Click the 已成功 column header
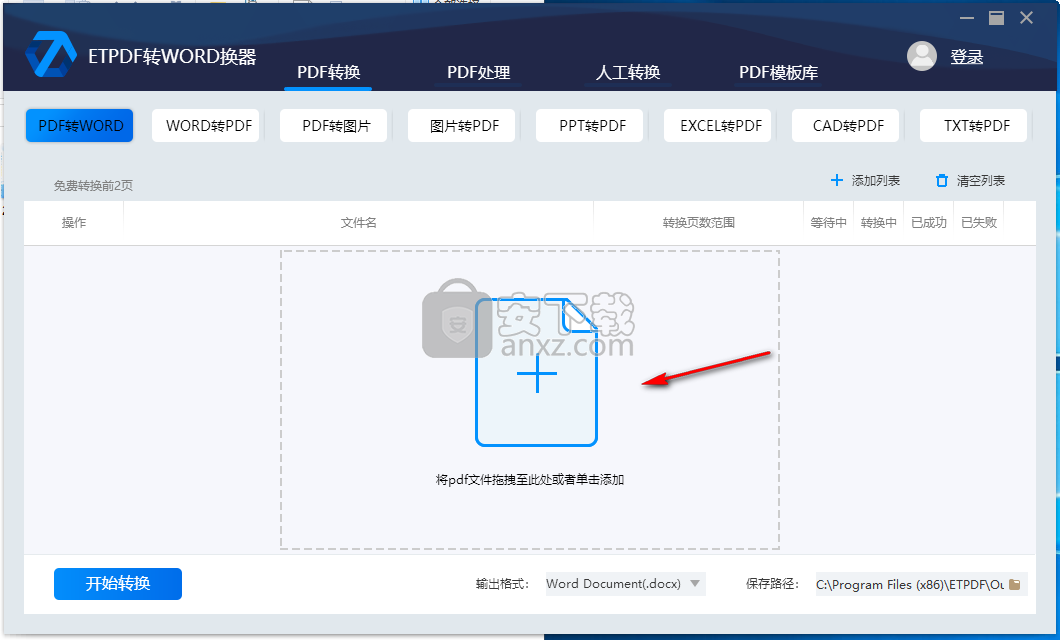 (928, 222)
